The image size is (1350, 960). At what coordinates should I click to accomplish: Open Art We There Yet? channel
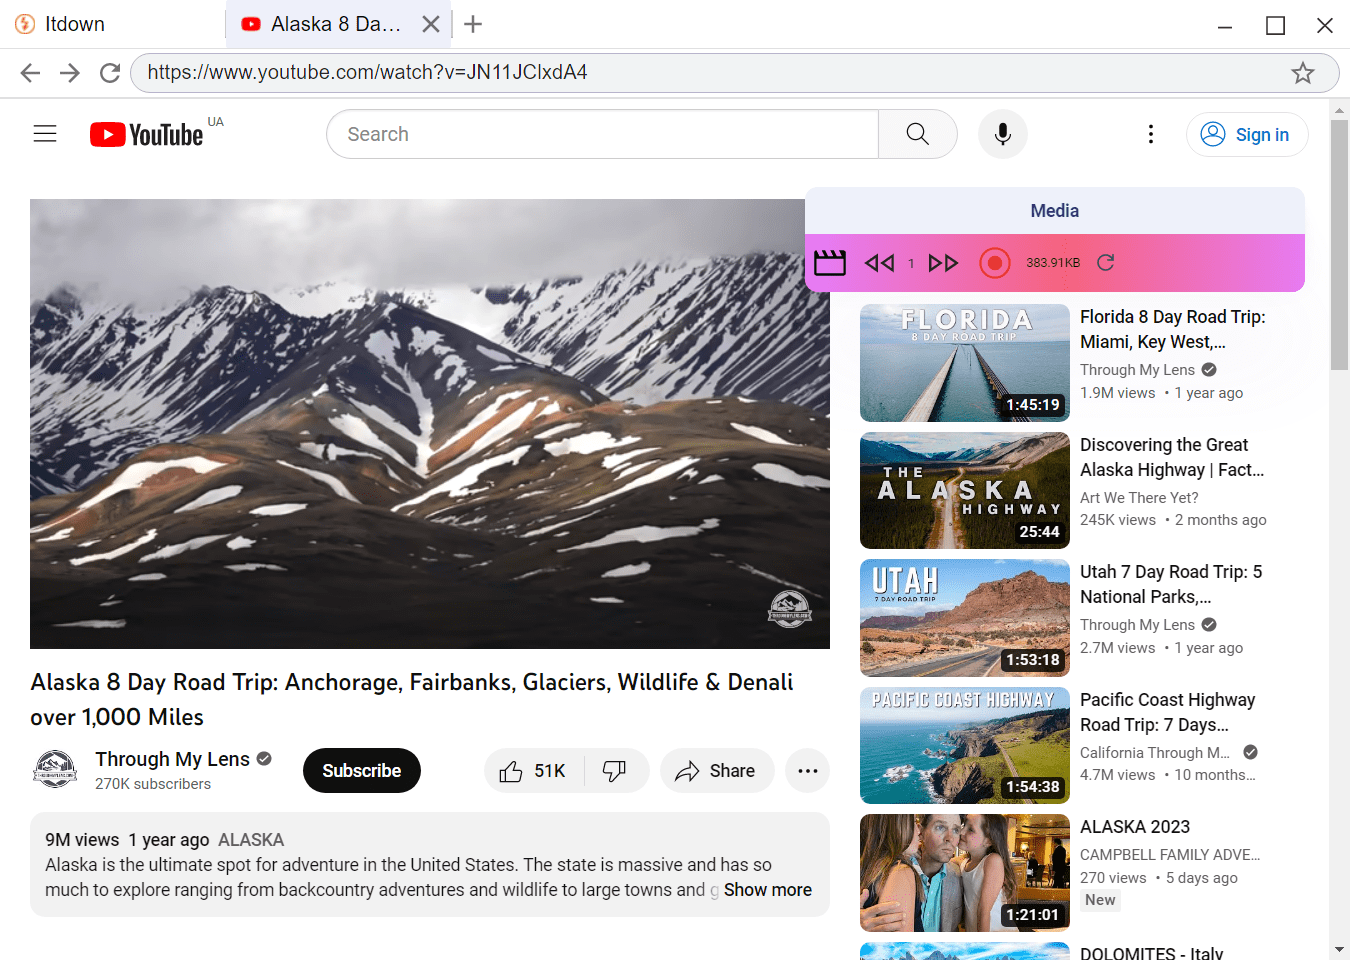[x=1139, y=498]
